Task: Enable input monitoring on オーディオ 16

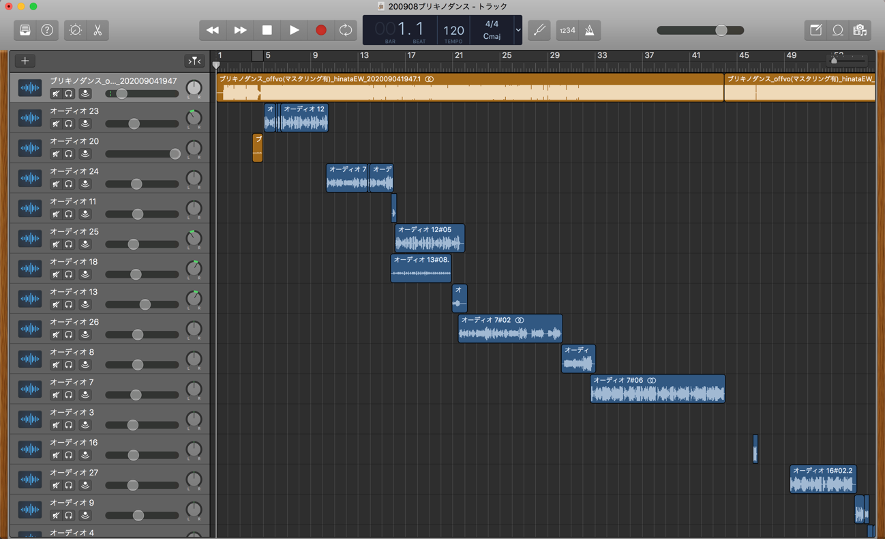Action: [x=85, y=455]
